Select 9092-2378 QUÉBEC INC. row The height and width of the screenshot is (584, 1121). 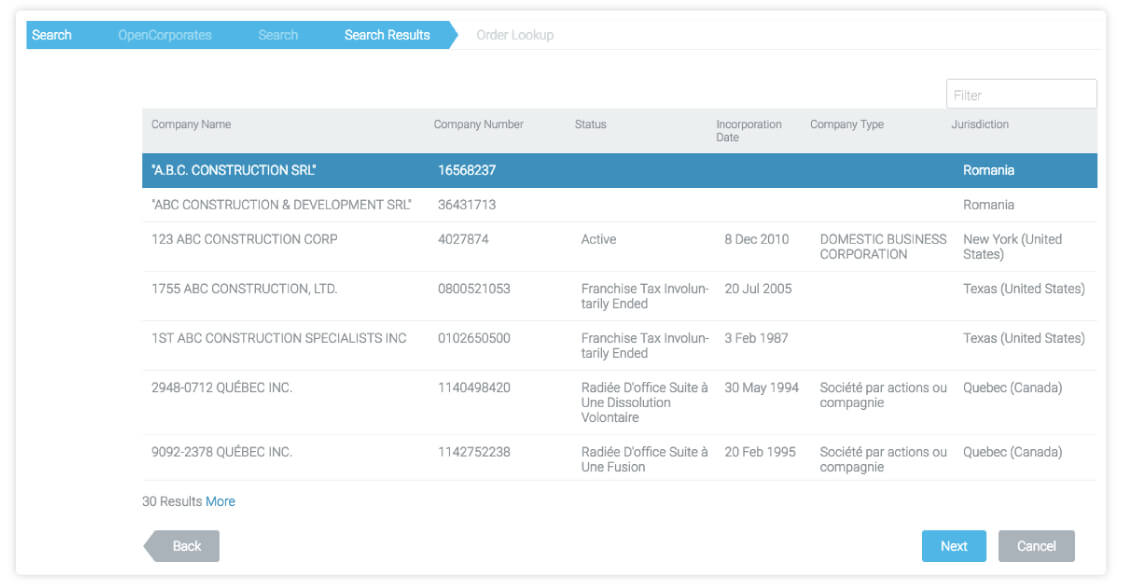tap(619, 457)
